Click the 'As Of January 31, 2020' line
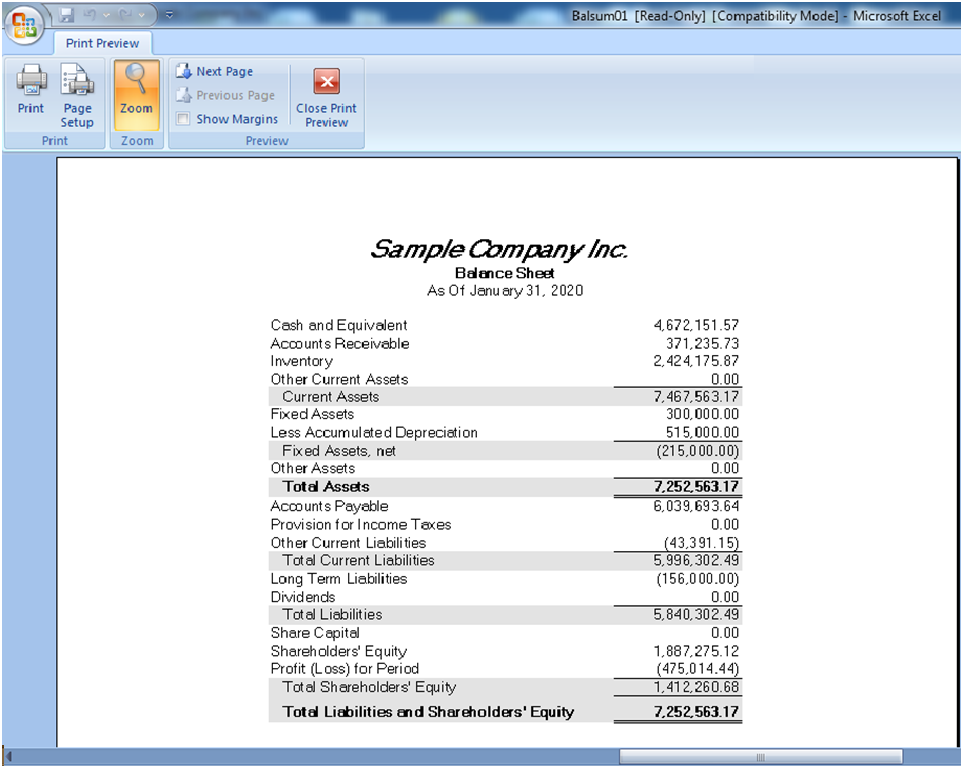 (505, 290)
